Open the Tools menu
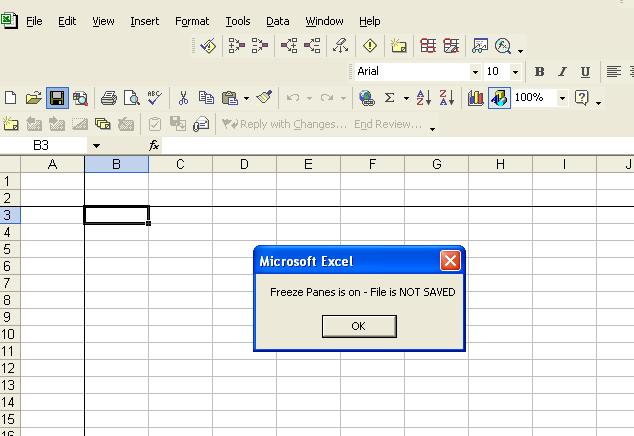634x436 pixels. [238, 21]
